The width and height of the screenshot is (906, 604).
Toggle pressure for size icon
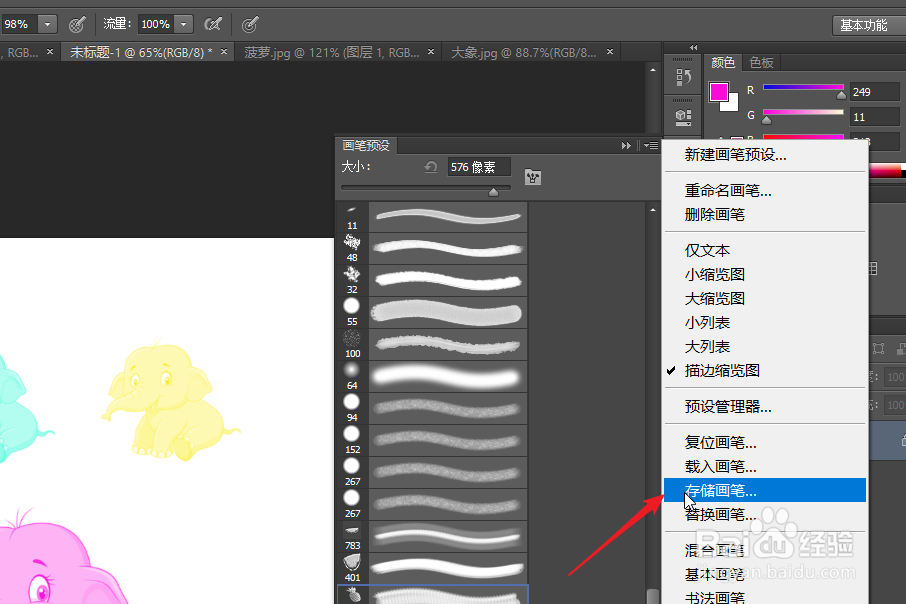click(250, 24)
